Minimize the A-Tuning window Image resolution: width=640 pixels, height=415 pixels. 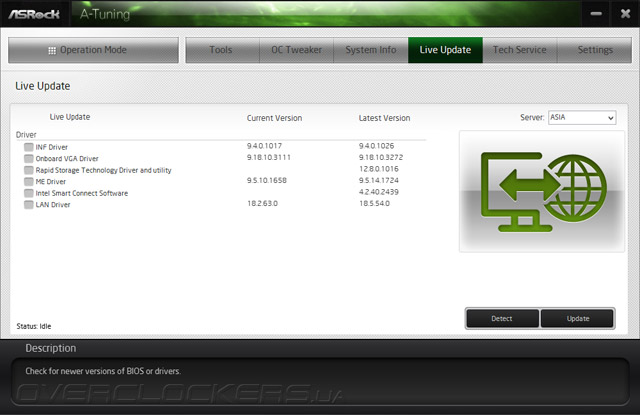pyautogui.click(x=596, y=14)
